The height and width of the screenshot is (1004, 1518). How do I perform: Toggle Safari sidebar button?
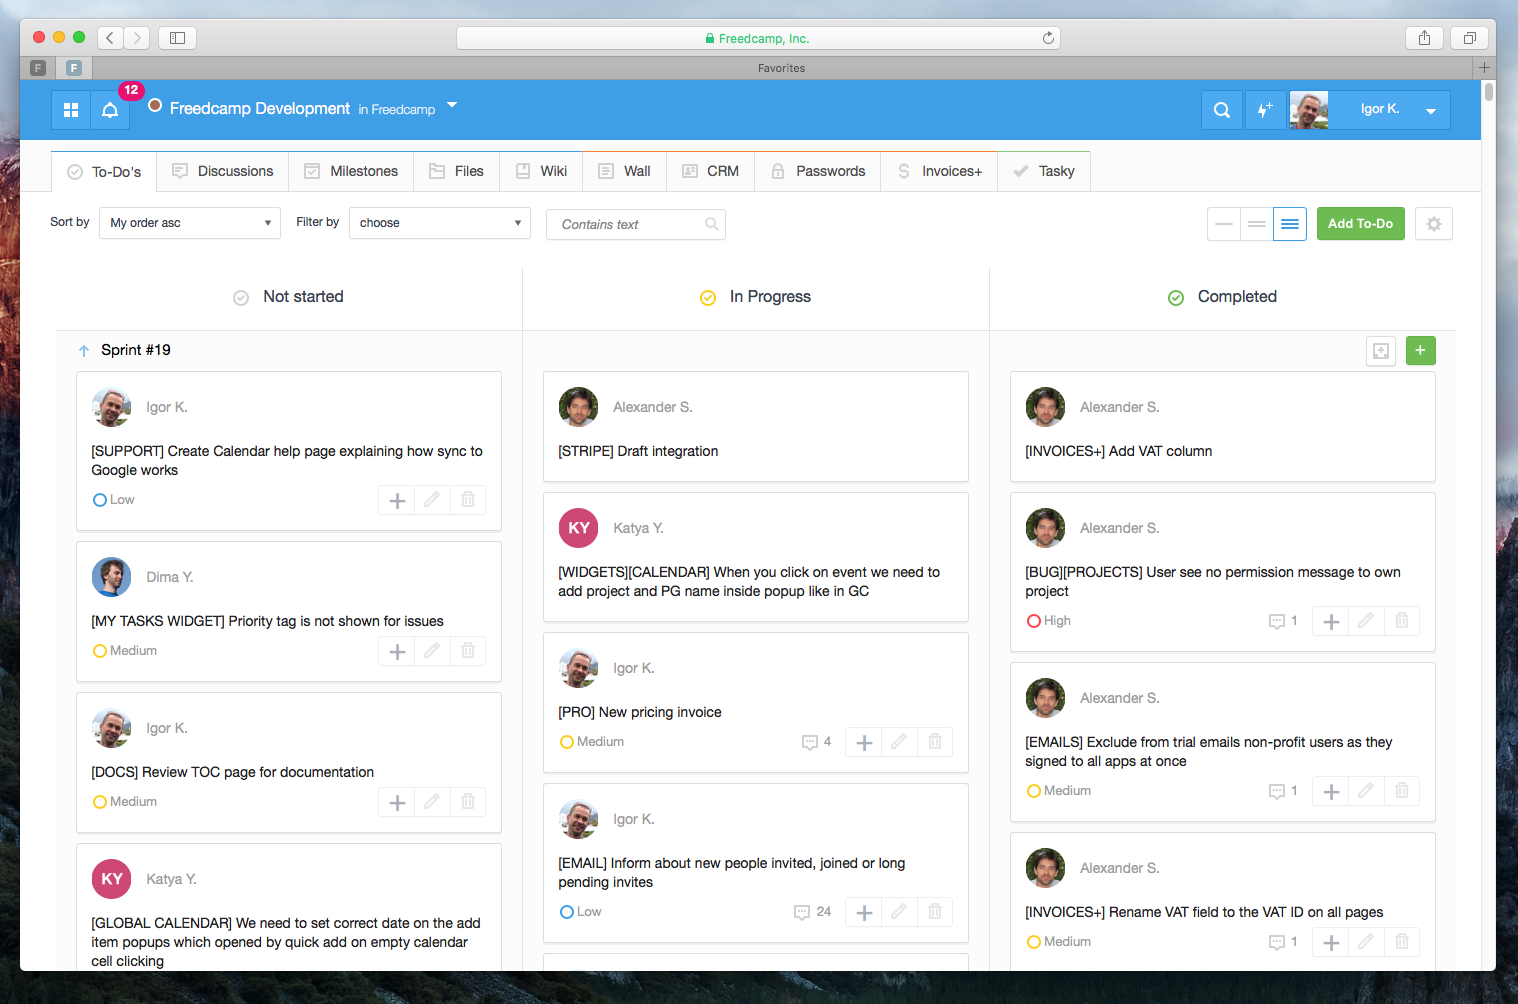177,38
